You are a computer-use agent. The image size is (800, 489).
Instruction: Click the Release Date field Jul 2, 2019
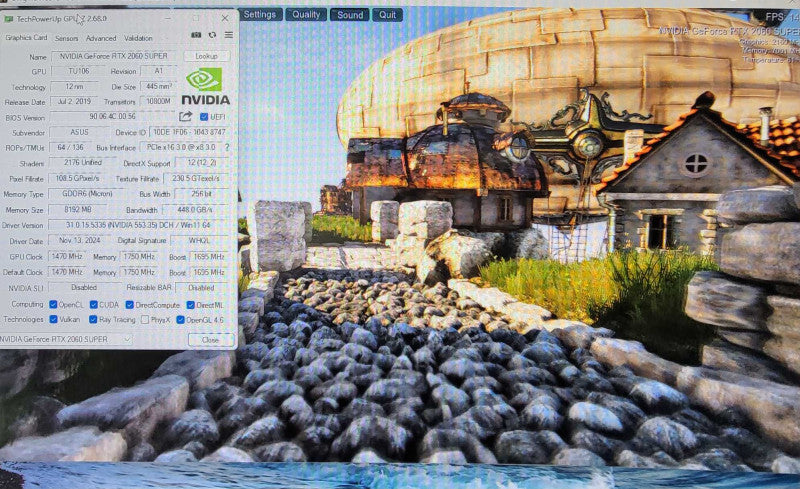tap(74, 101)
